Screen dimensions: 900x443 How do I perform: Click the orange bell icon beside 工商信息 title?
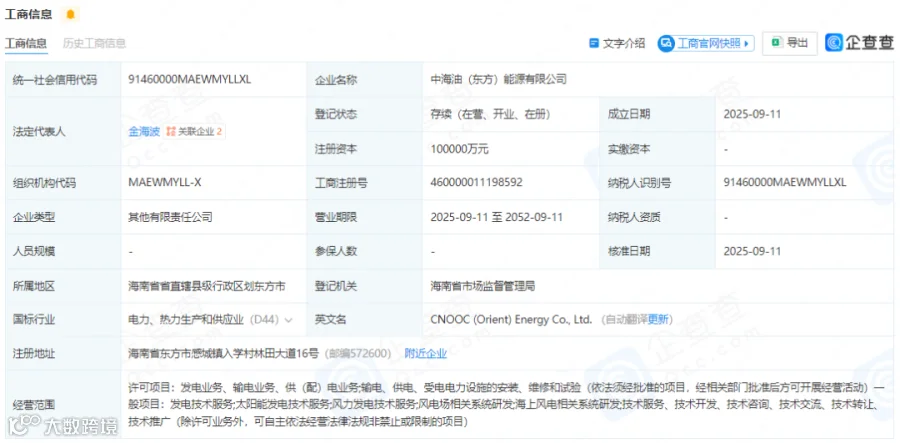coord(71,14)
